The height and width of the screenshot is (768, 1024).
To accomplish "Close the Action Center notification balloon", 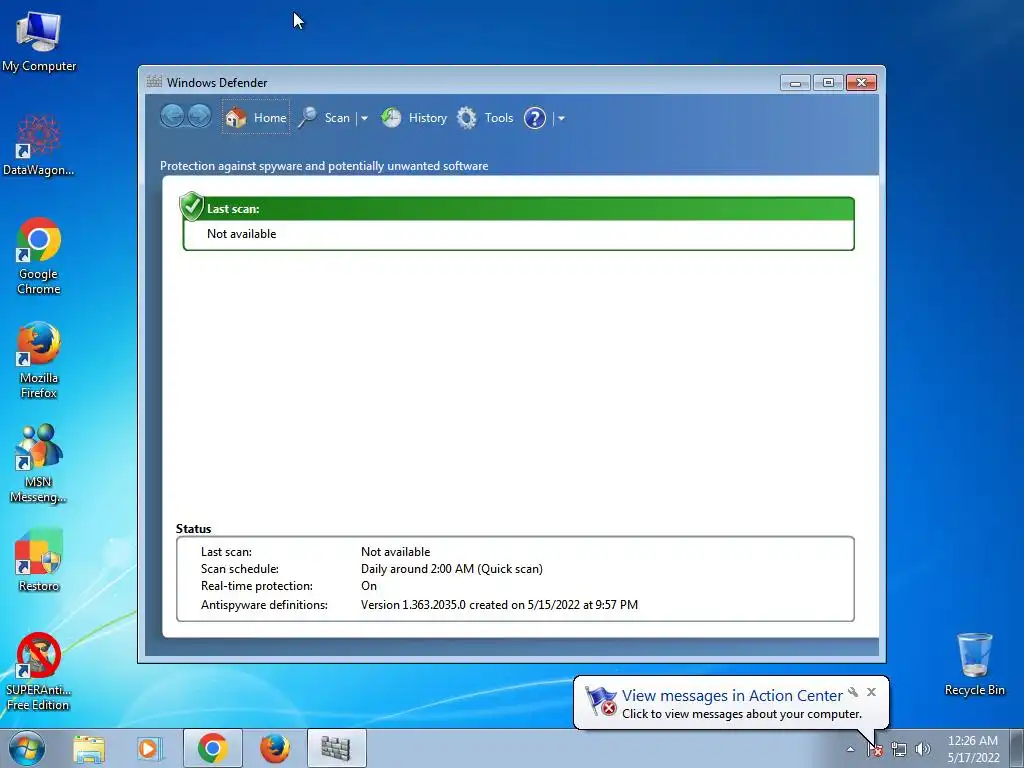I will pyautogui.click(x=871, y=692).
